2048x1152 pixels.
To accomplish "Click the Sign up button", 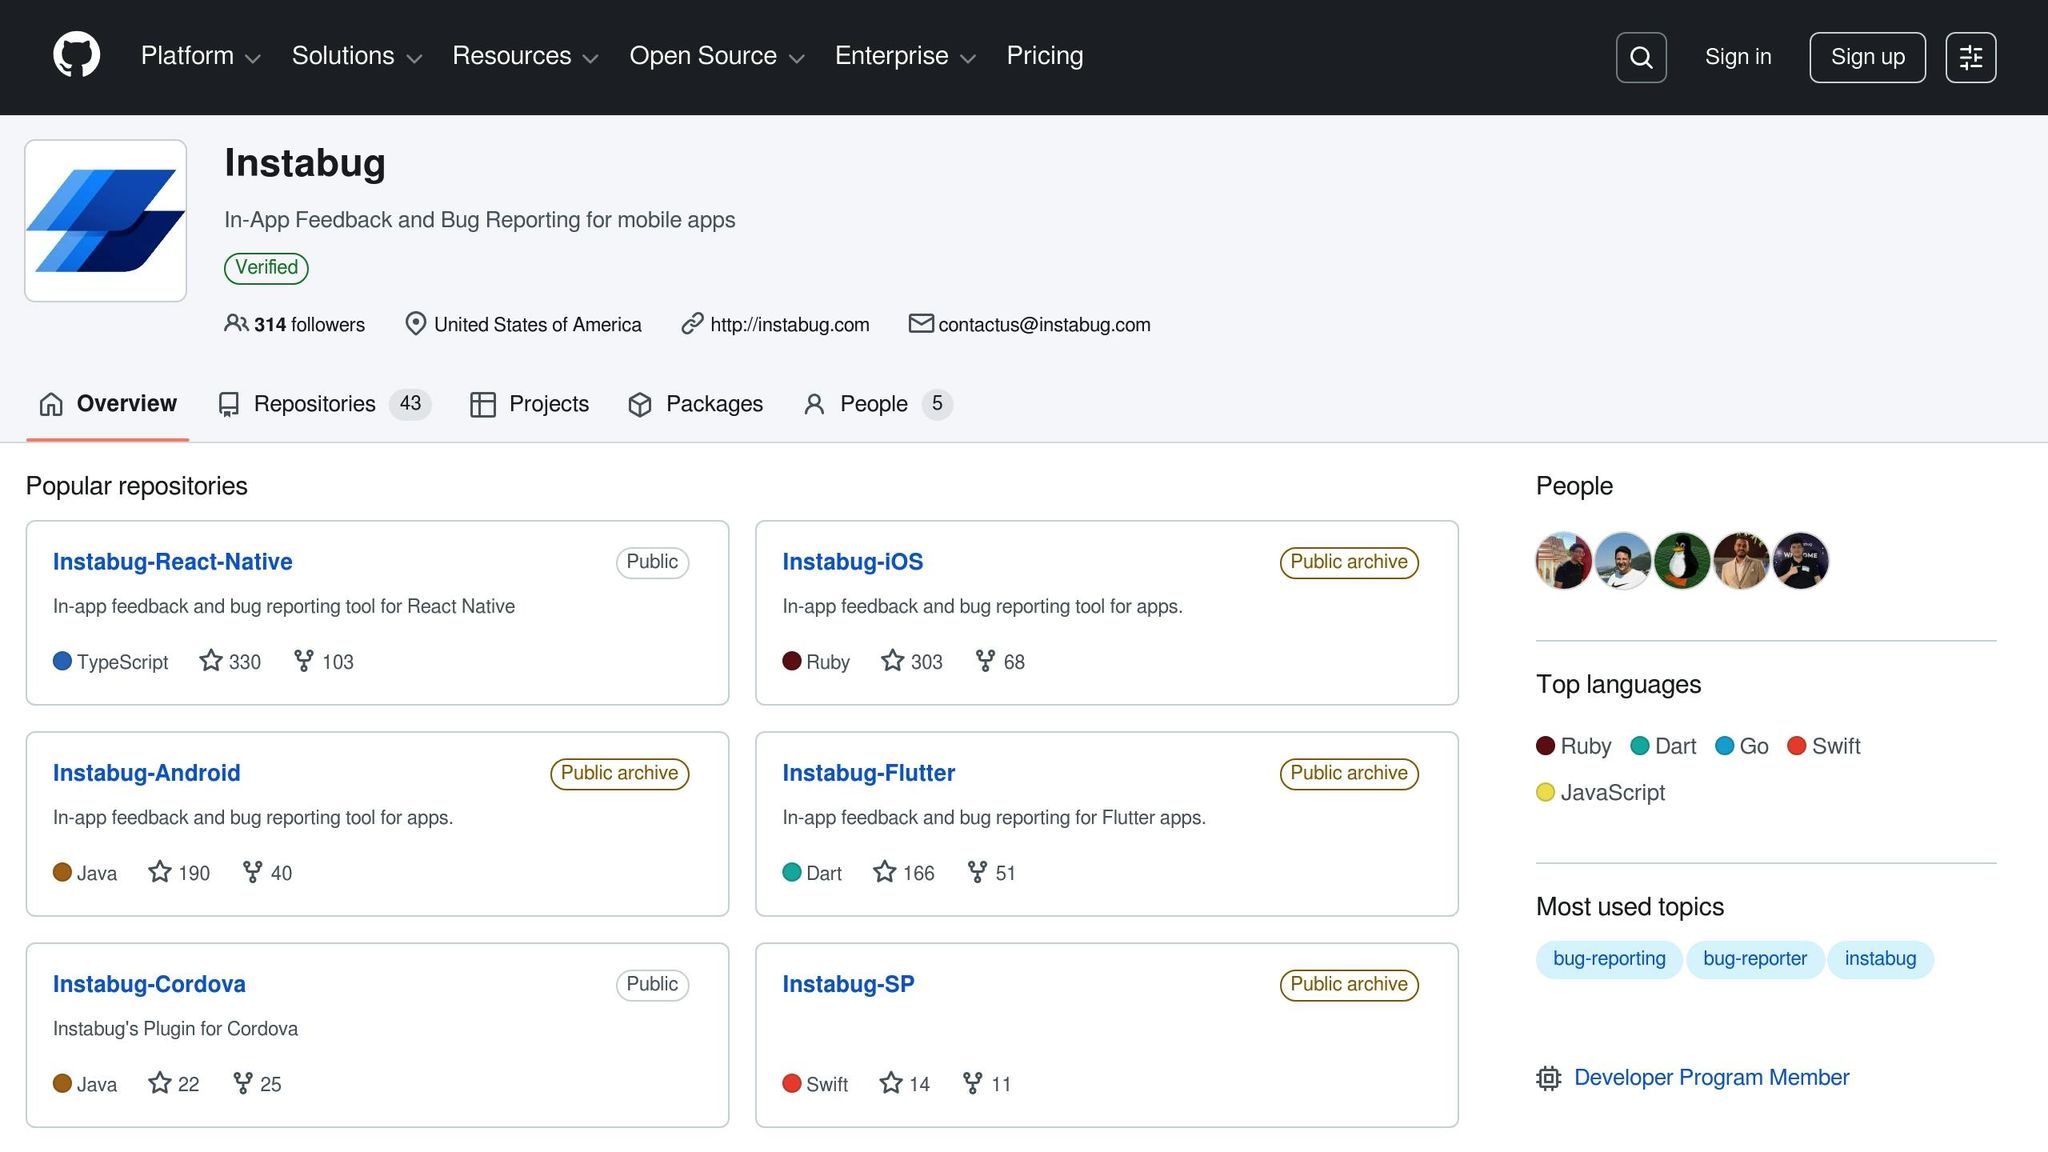I will tap(1867, 57).
